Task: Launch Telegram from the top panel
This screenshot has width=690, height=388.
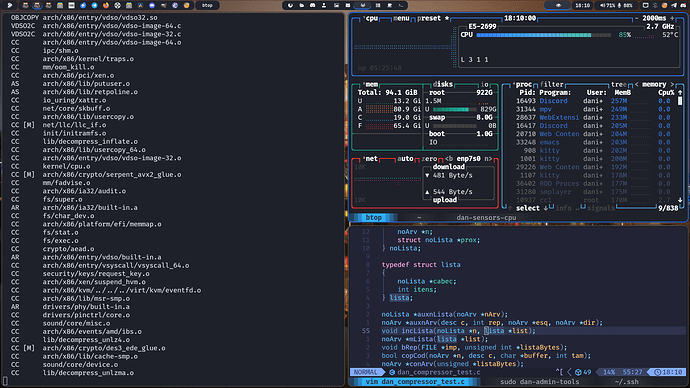Action: click(94, 5)
